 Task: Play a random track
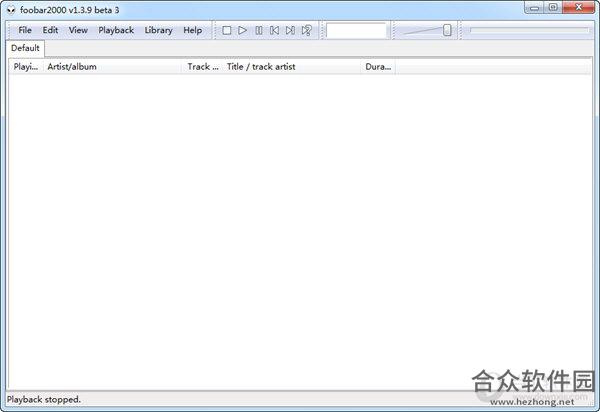click(x=307, y=30)
